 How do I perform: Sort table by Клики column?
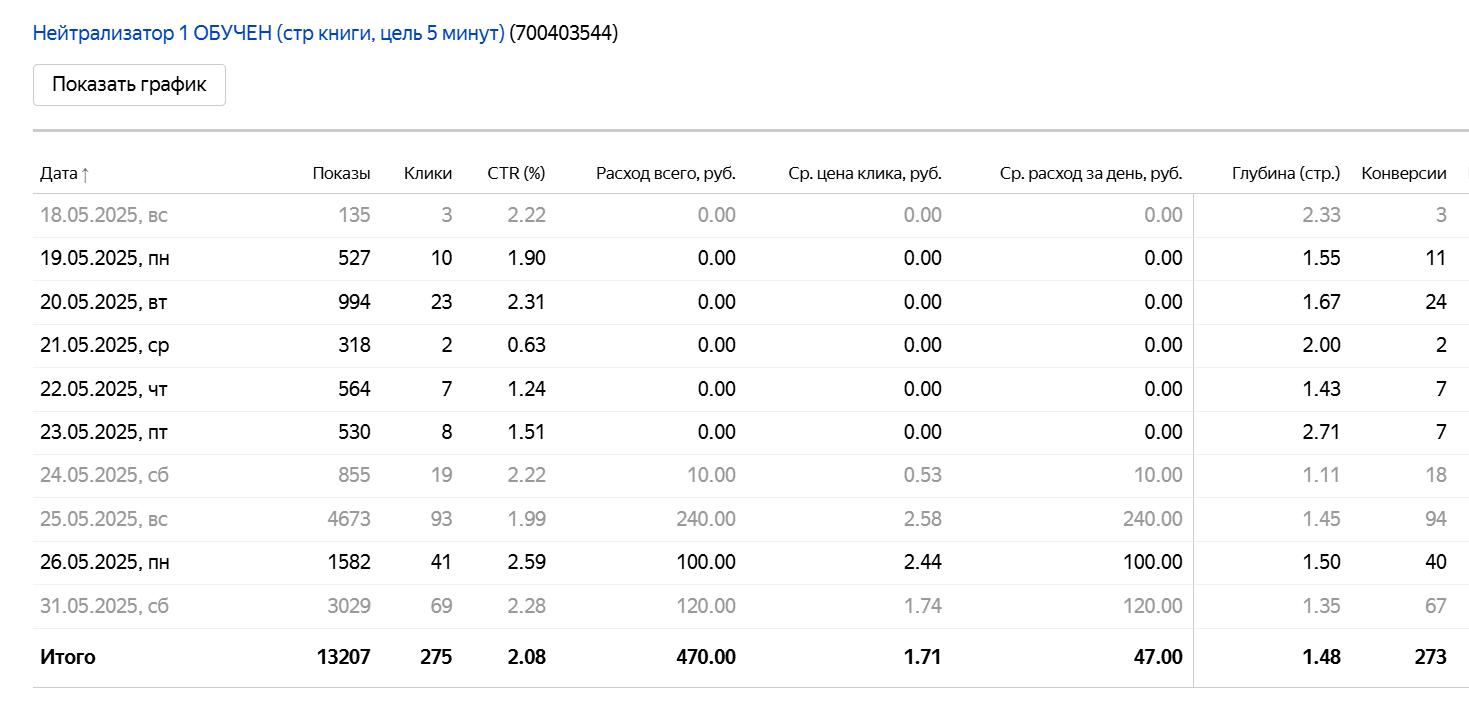(427, 173)
